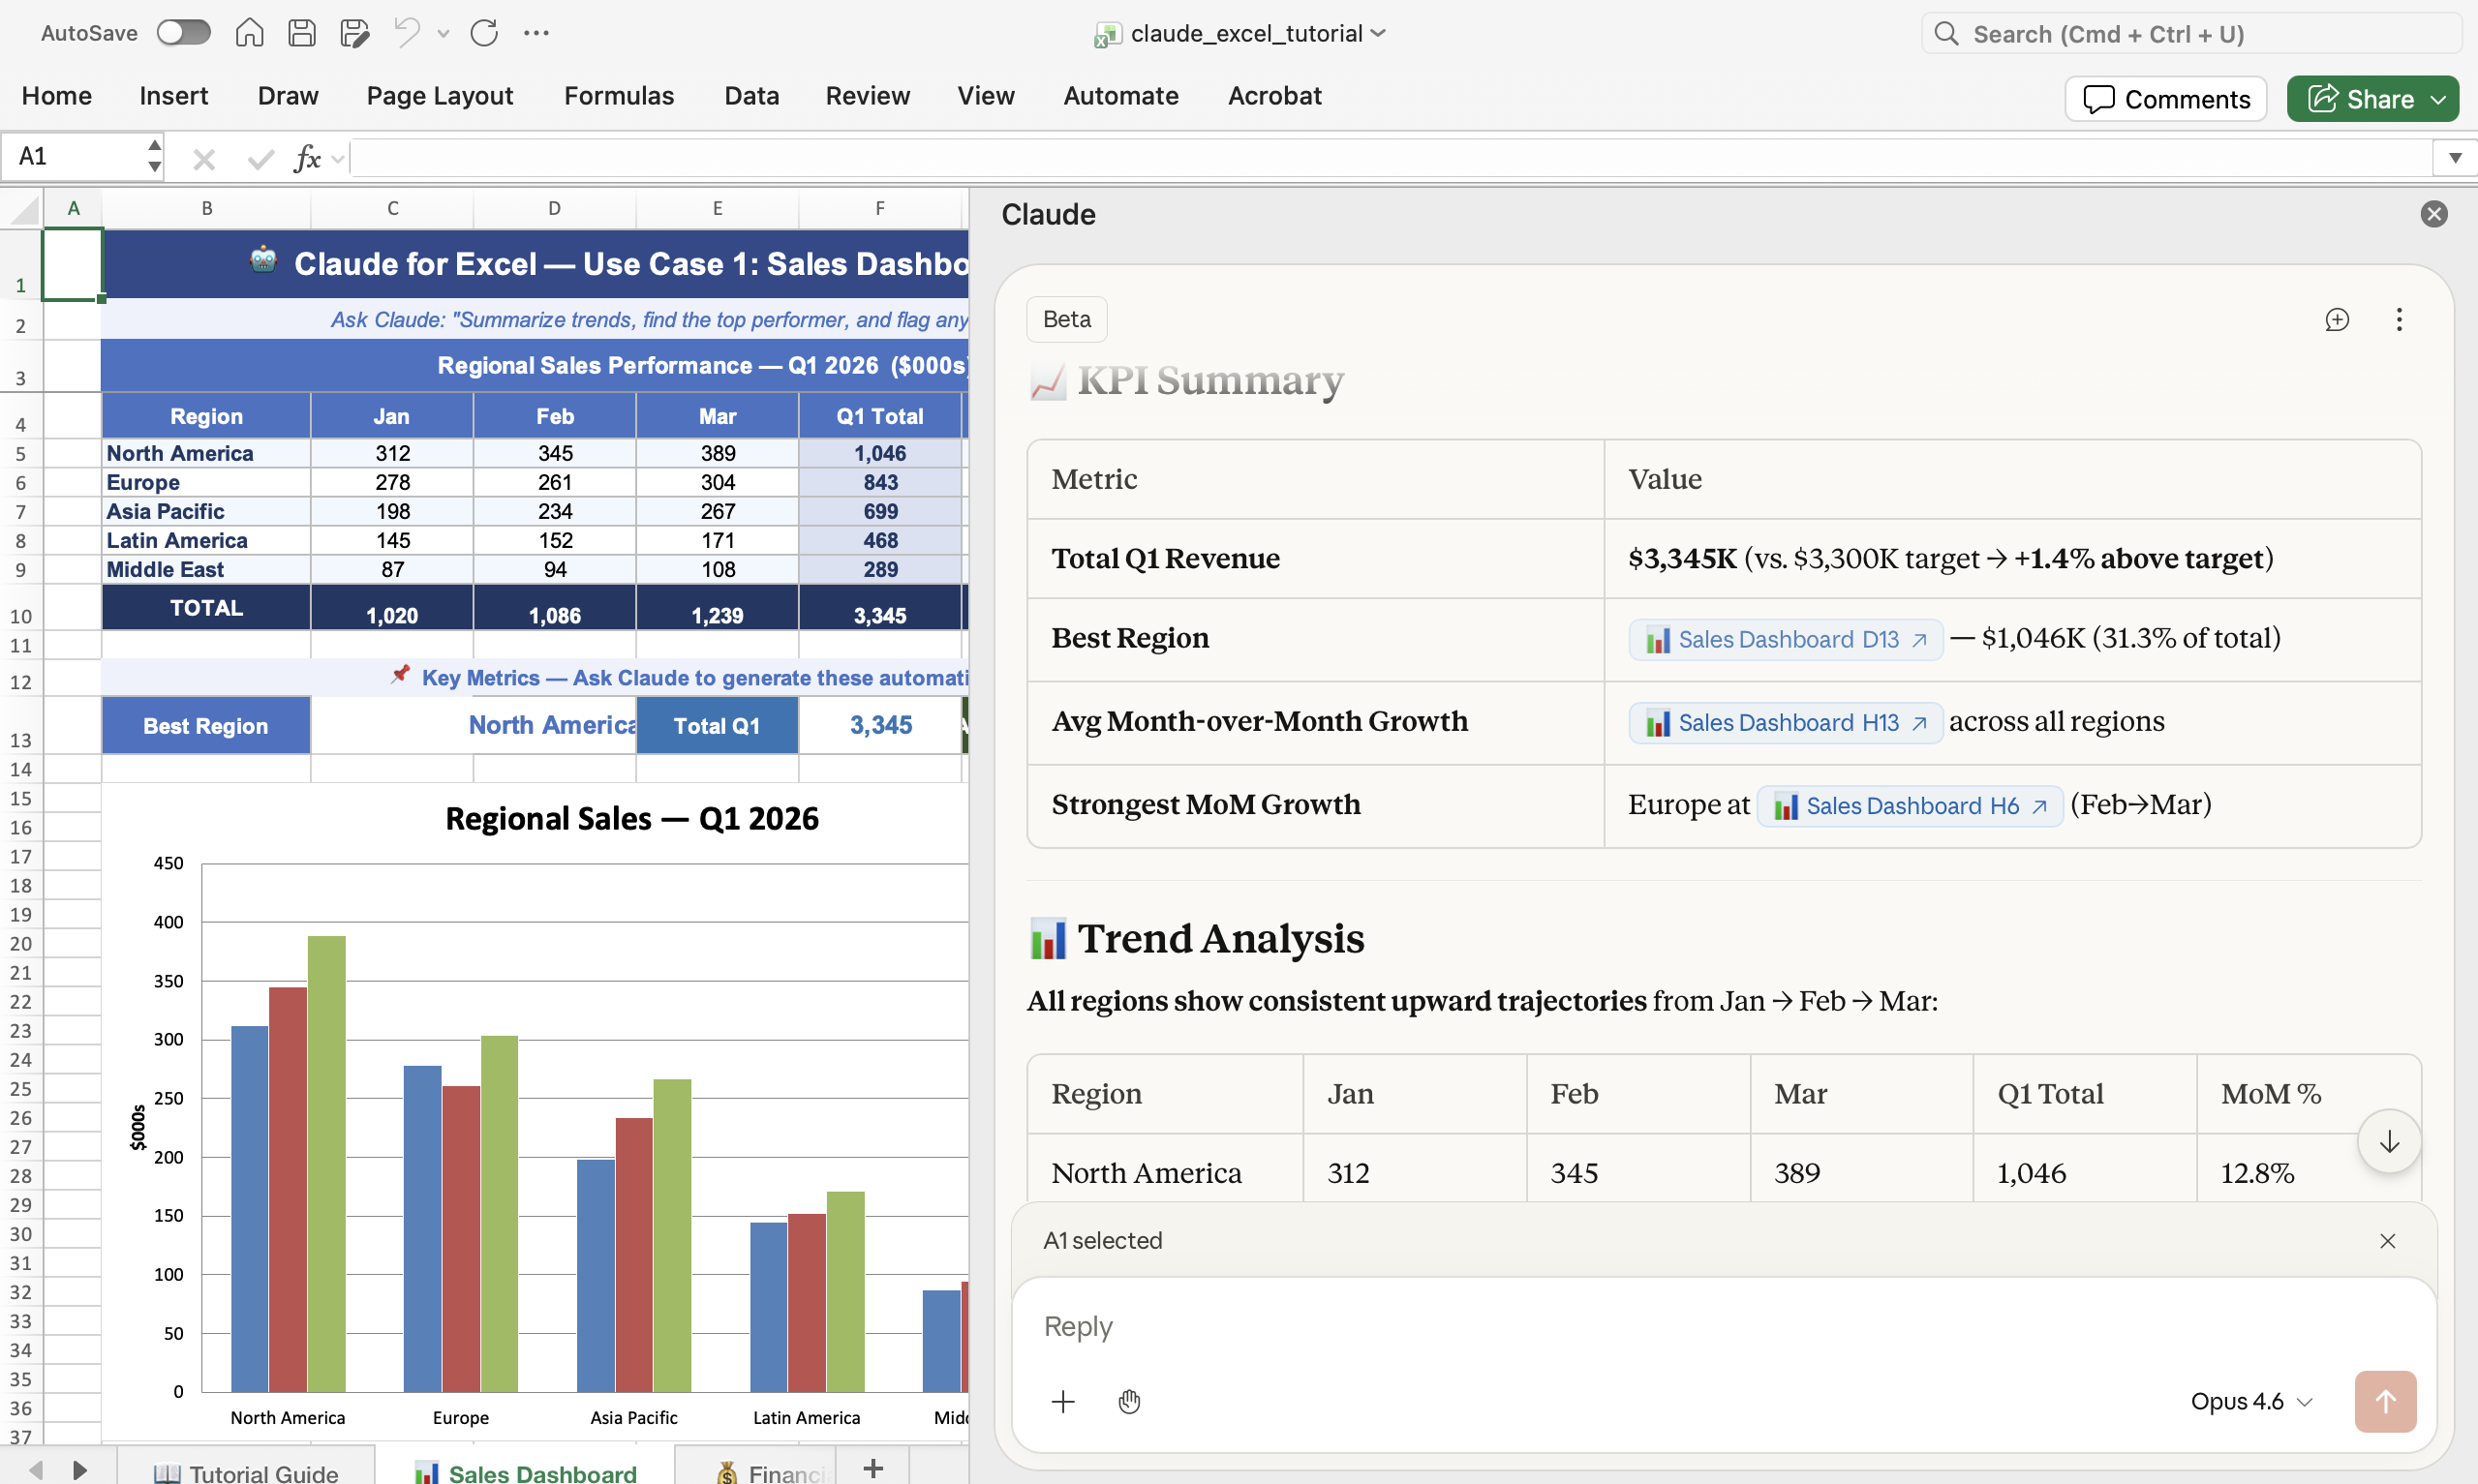Enable the AutoSave toggle

[x=183, y=32]
